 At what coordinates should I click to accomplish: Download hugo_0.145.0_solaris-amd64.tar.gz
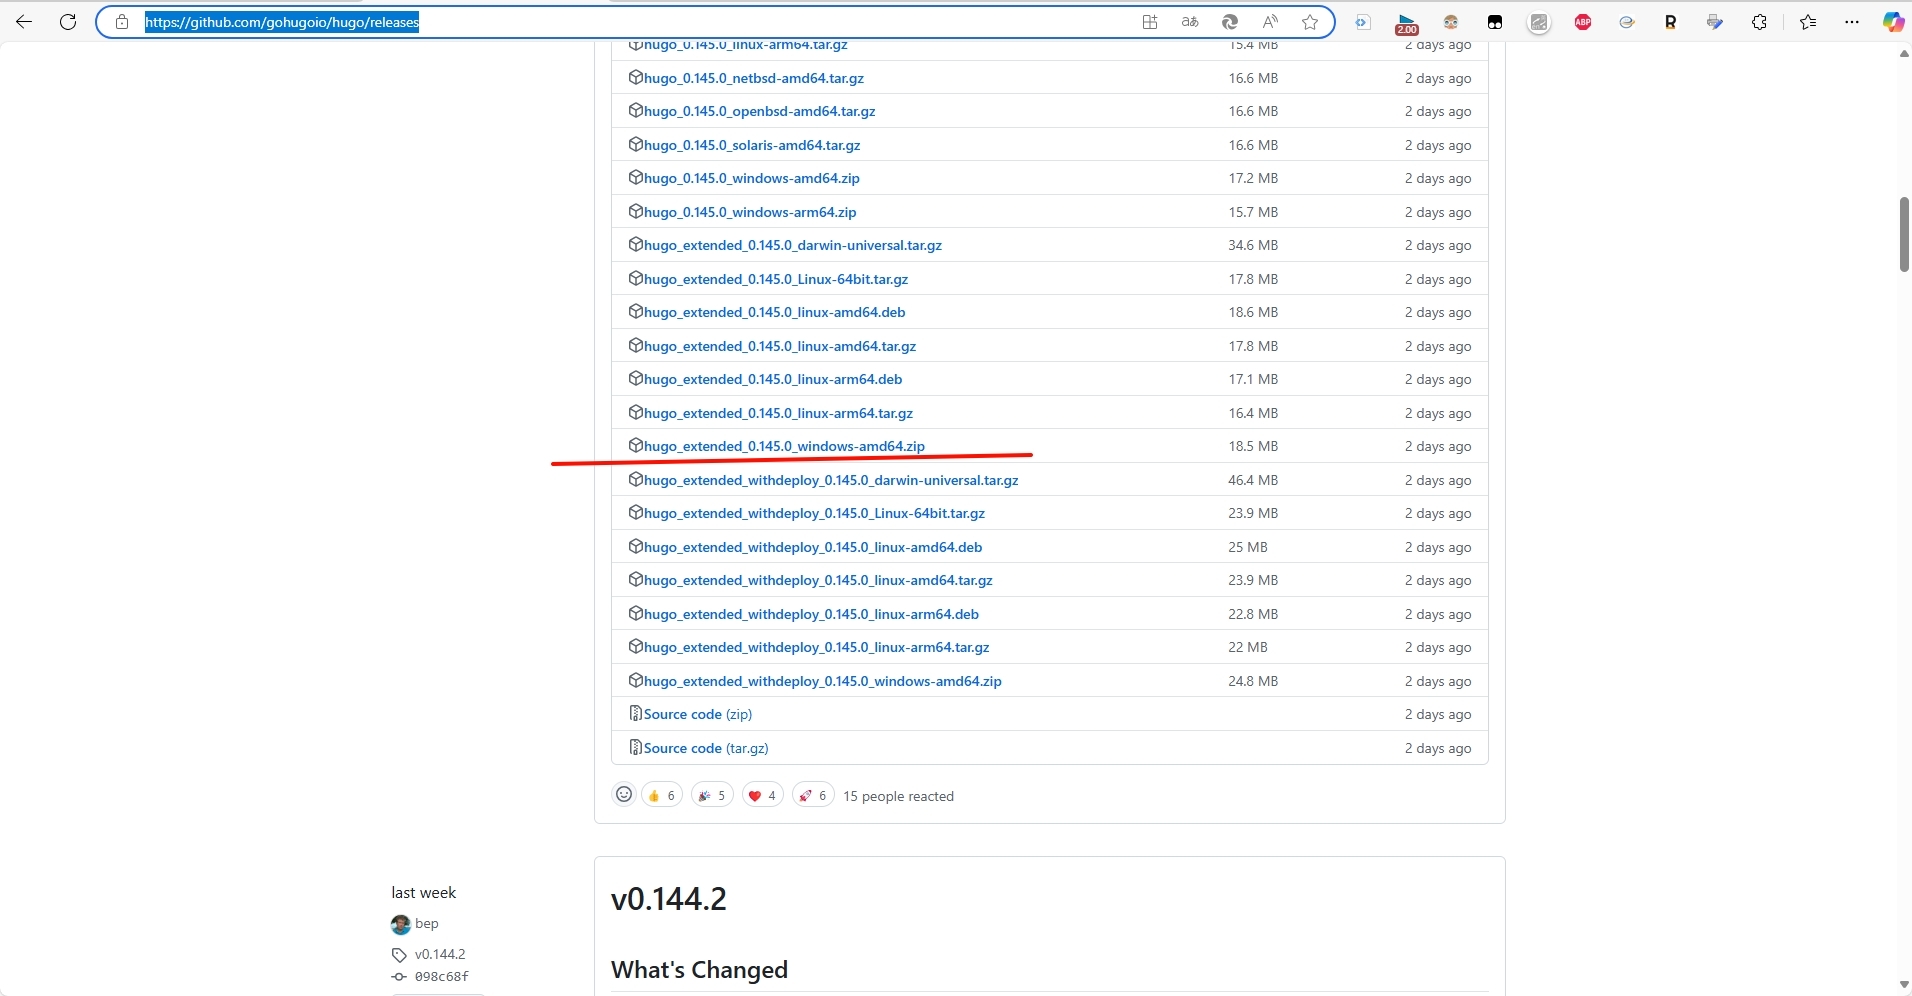[752, 145]
